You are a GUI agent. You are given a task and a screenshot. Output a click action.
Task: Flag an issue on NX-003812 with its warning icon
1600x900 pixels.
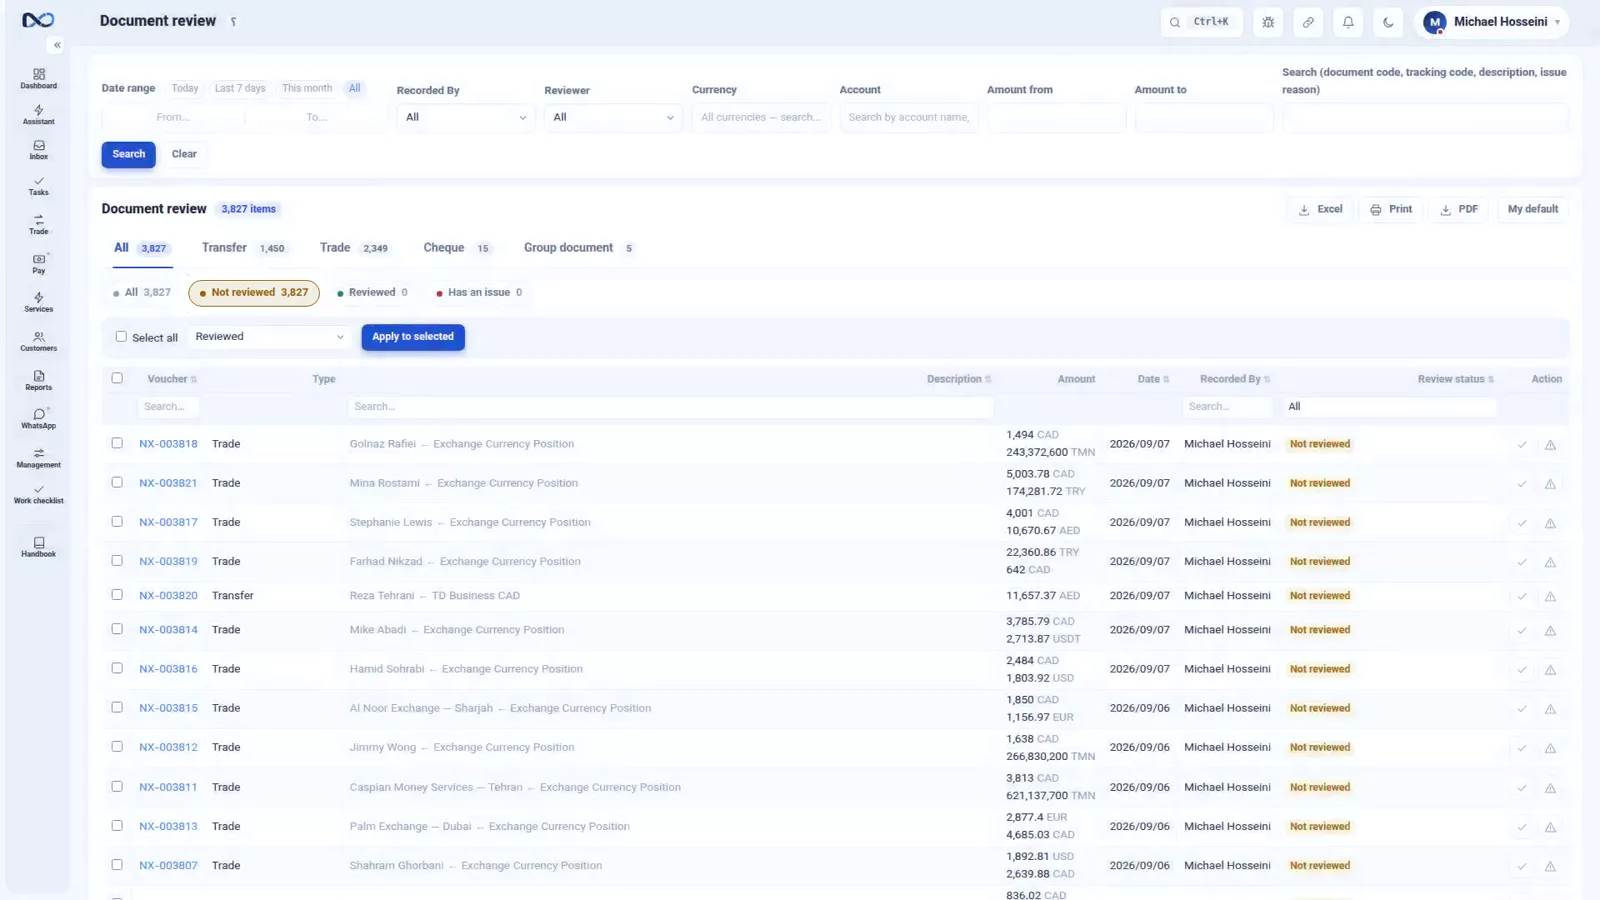pyautogui.click(x=1550, y=748)
